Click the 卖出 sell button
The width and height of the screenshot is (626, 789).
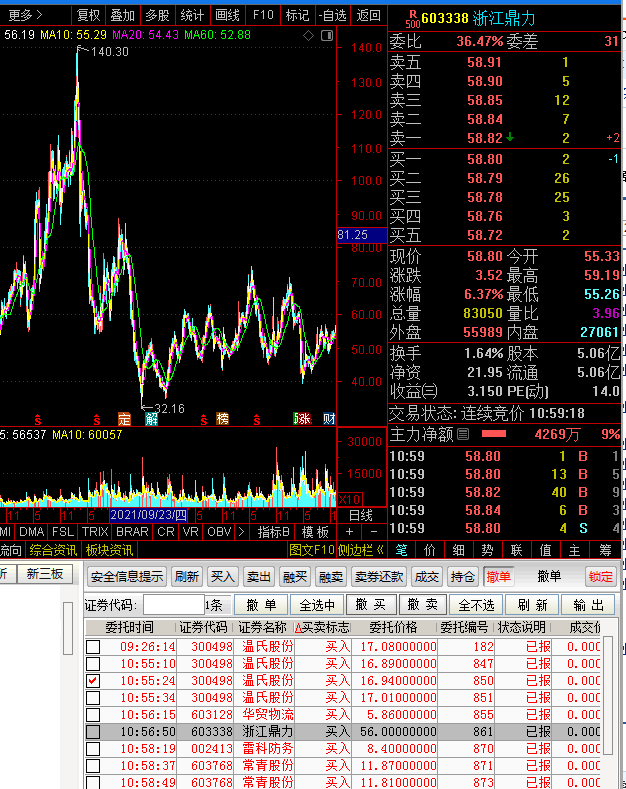click(259, 577)
